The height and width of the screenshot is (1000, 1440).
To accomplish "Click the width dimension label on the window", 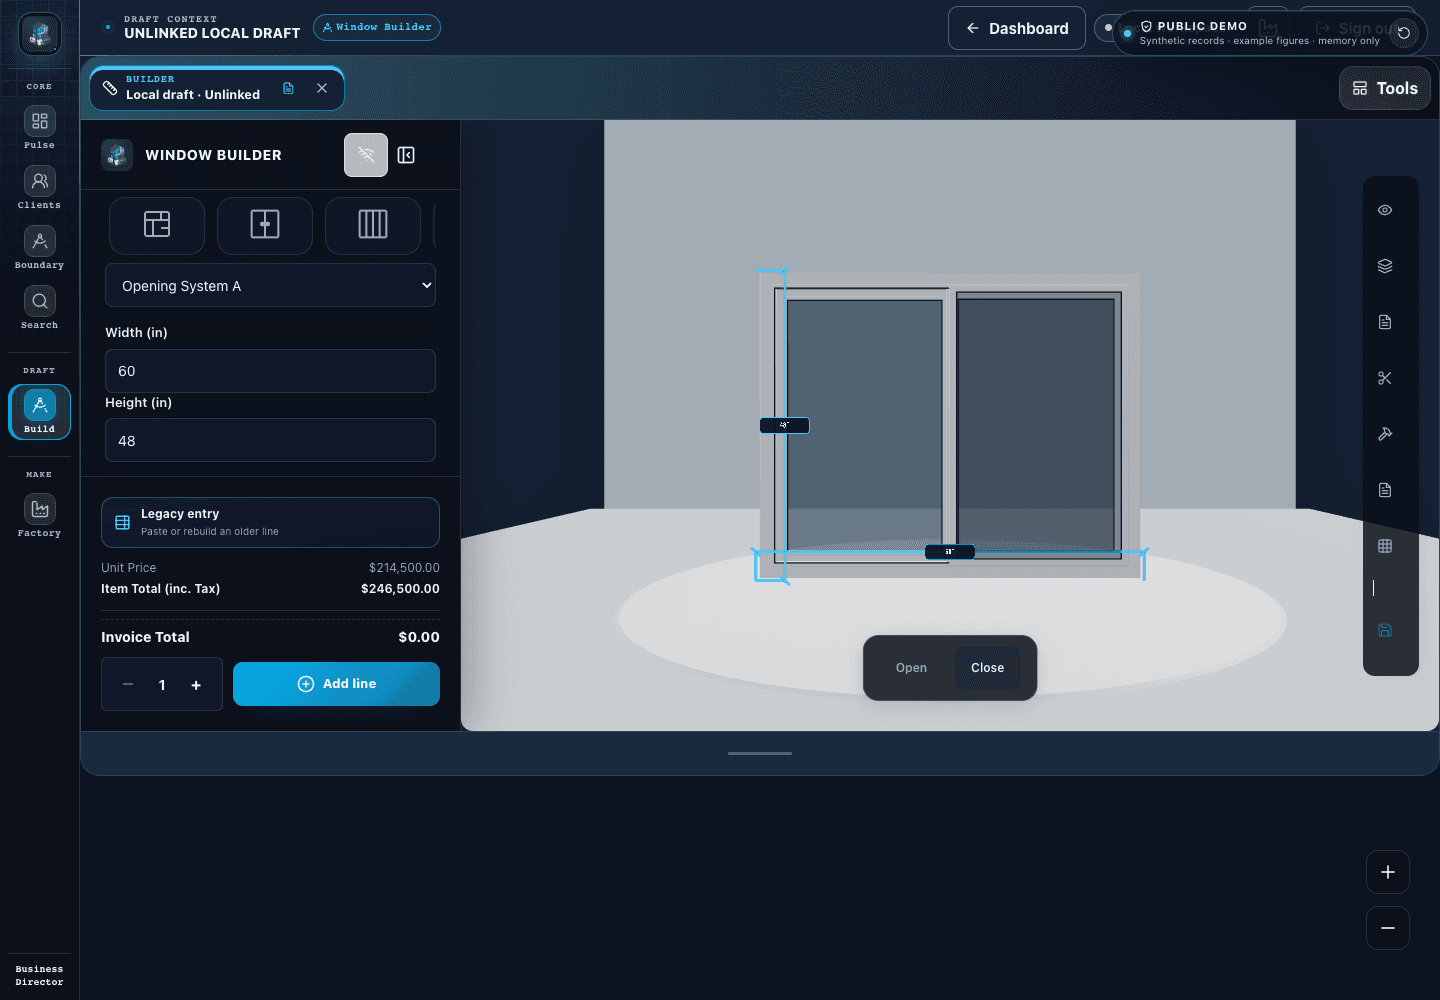I will pyautogui.click(x=950, y=551).
